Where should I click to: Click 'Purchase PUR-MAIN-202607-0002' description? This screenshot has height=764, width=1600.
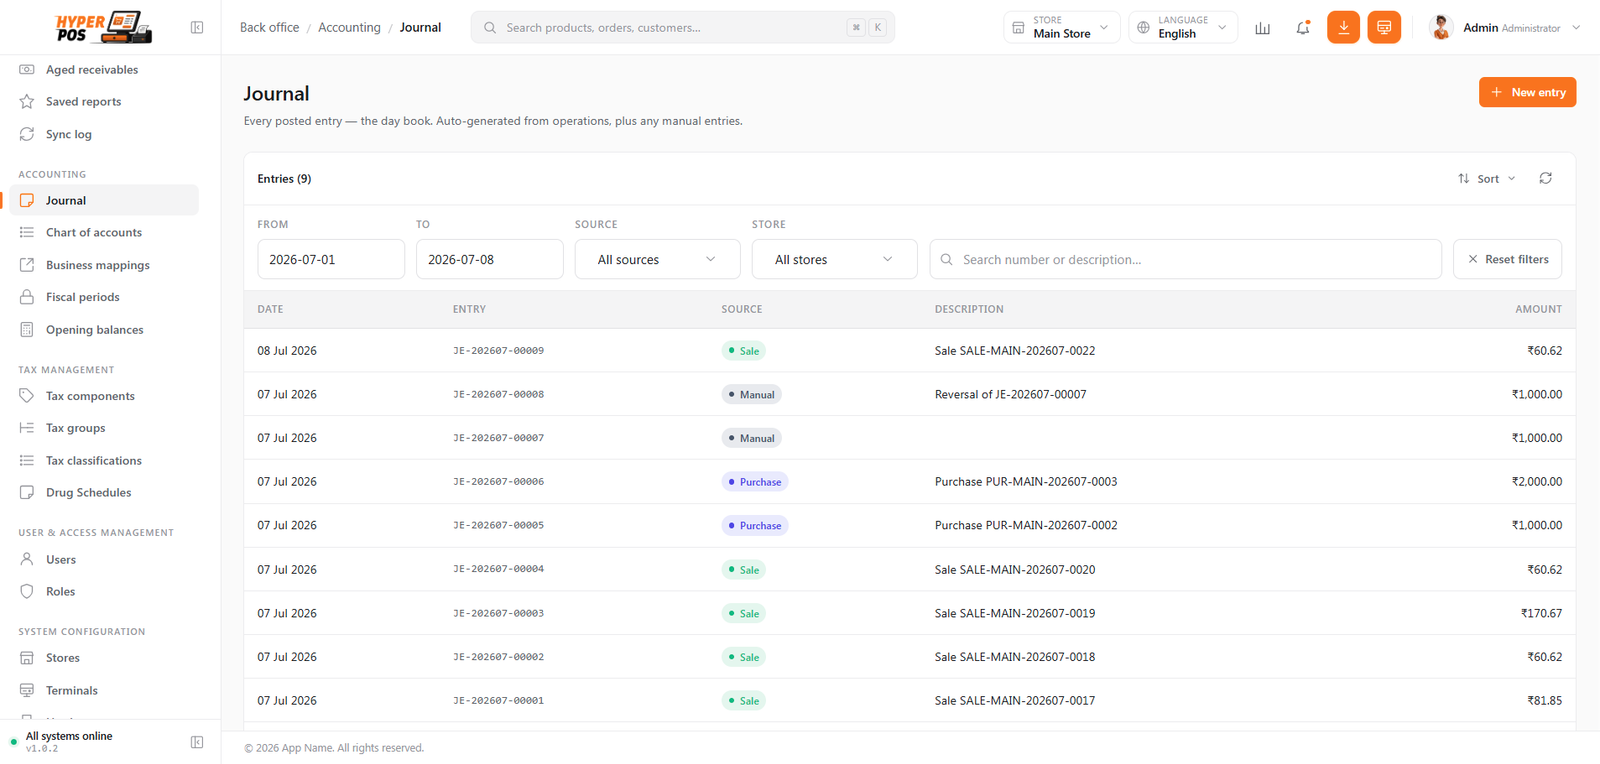click(x=1026, y=525)
